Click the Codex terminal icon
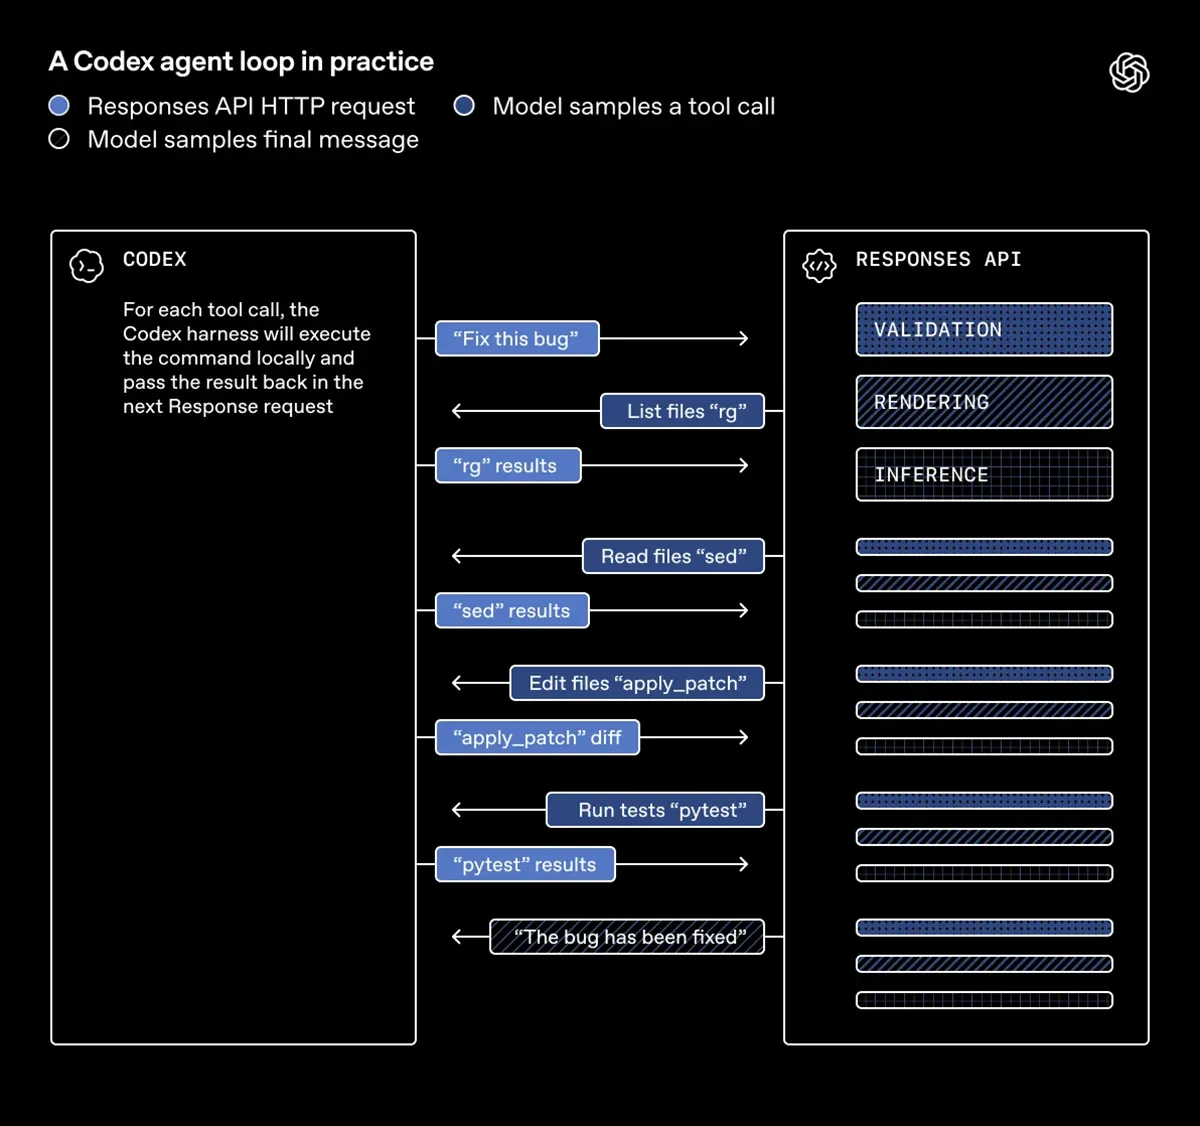Viewport: 1200px width, 1126px height. click(x=87, y=266)
